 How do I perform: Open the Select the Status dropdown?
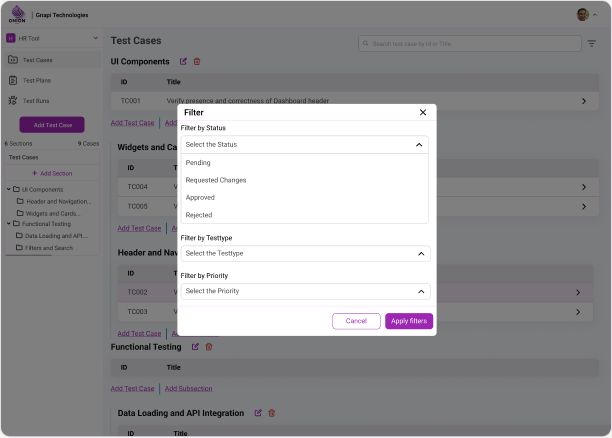[x=304, y=144]
